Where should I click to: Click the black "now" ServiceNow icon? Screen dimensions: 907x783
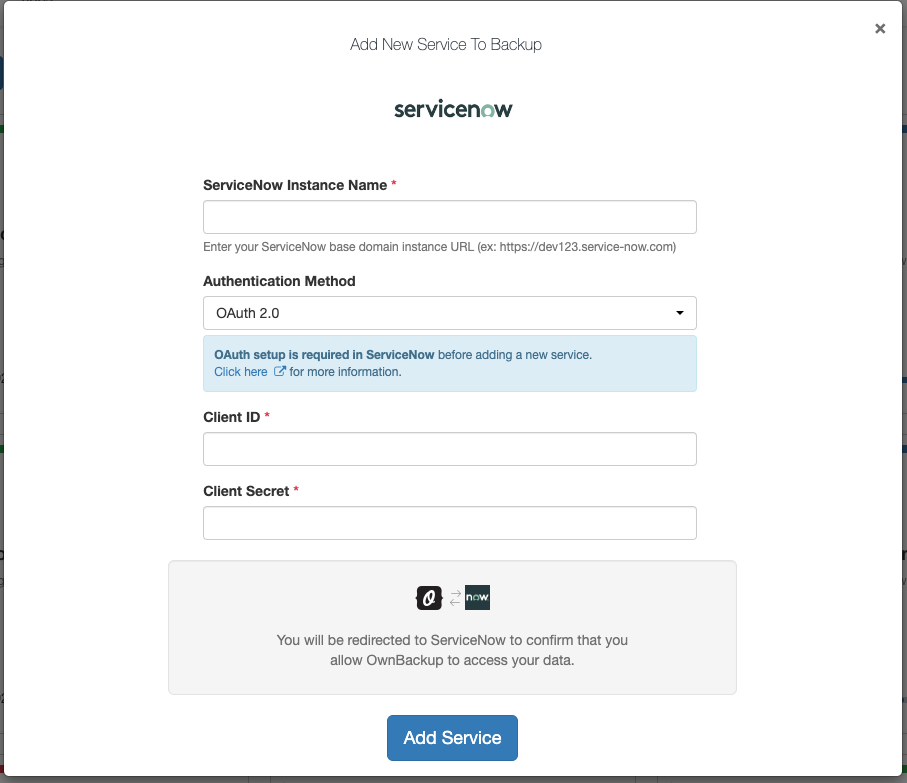pos(477,597)
